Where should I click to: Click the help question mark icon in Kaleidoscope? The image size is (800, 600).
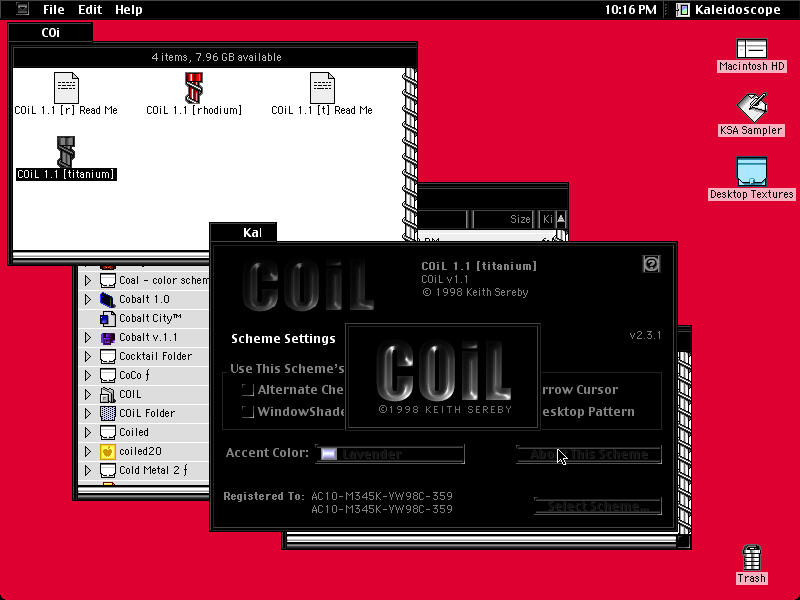point(651,264)
